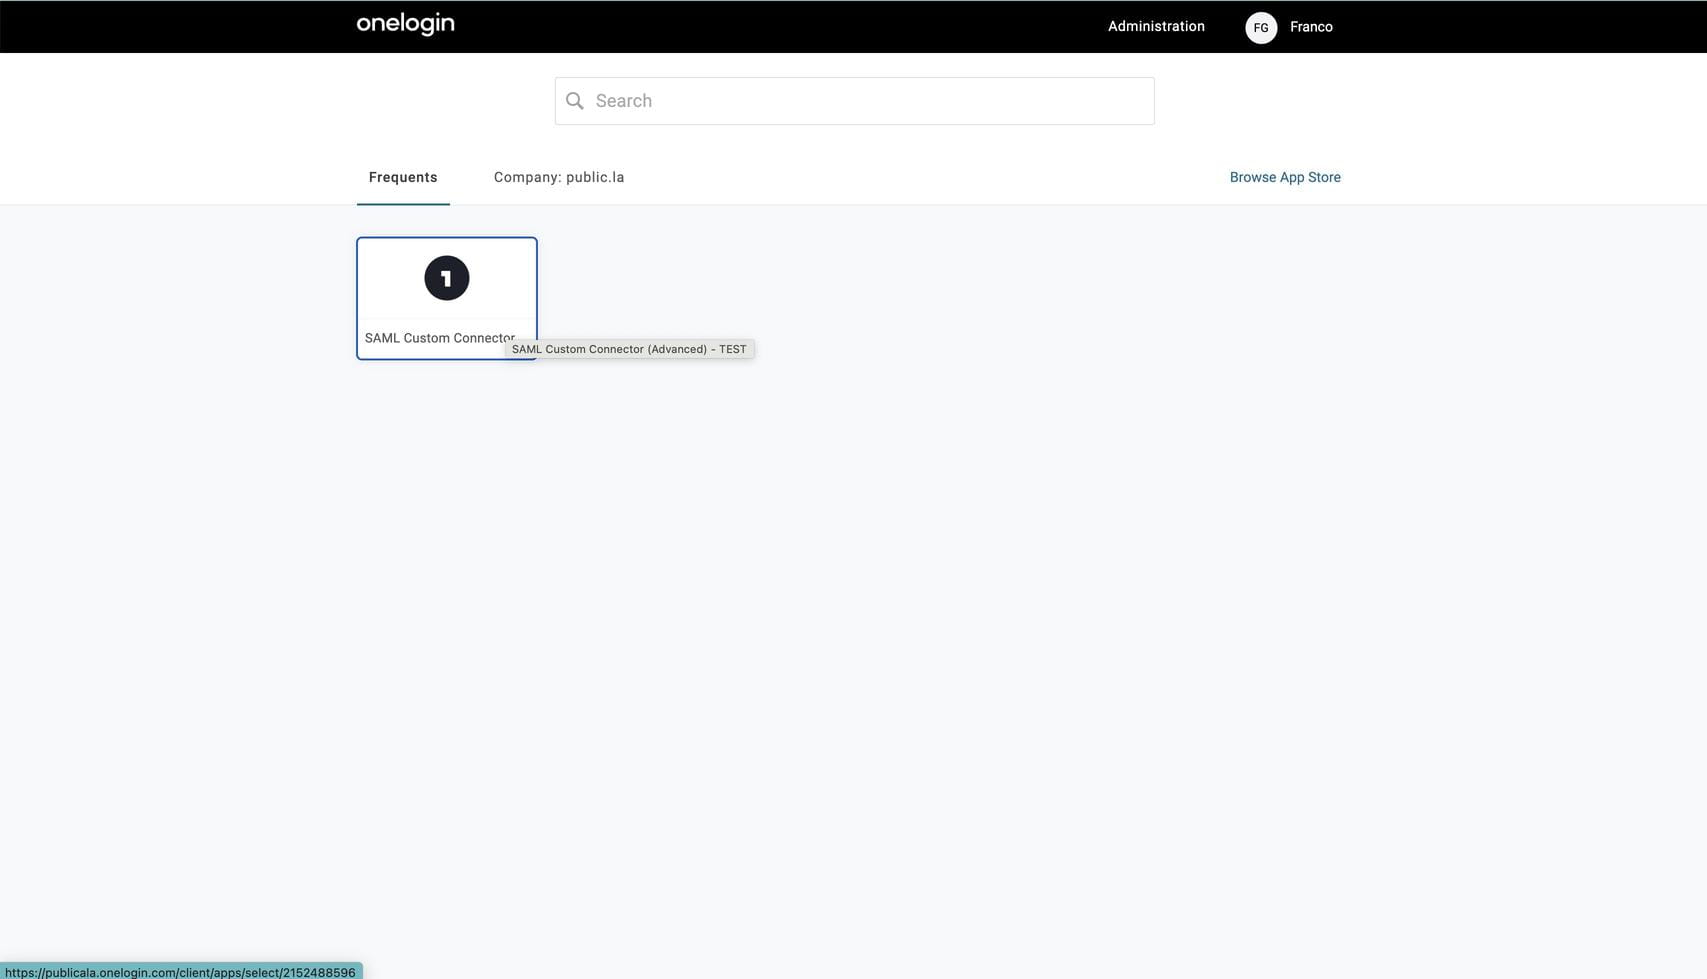Click the SAML Custom Connector label text
Viewport: 1707px width, 979px height.
tap(438, 338)
